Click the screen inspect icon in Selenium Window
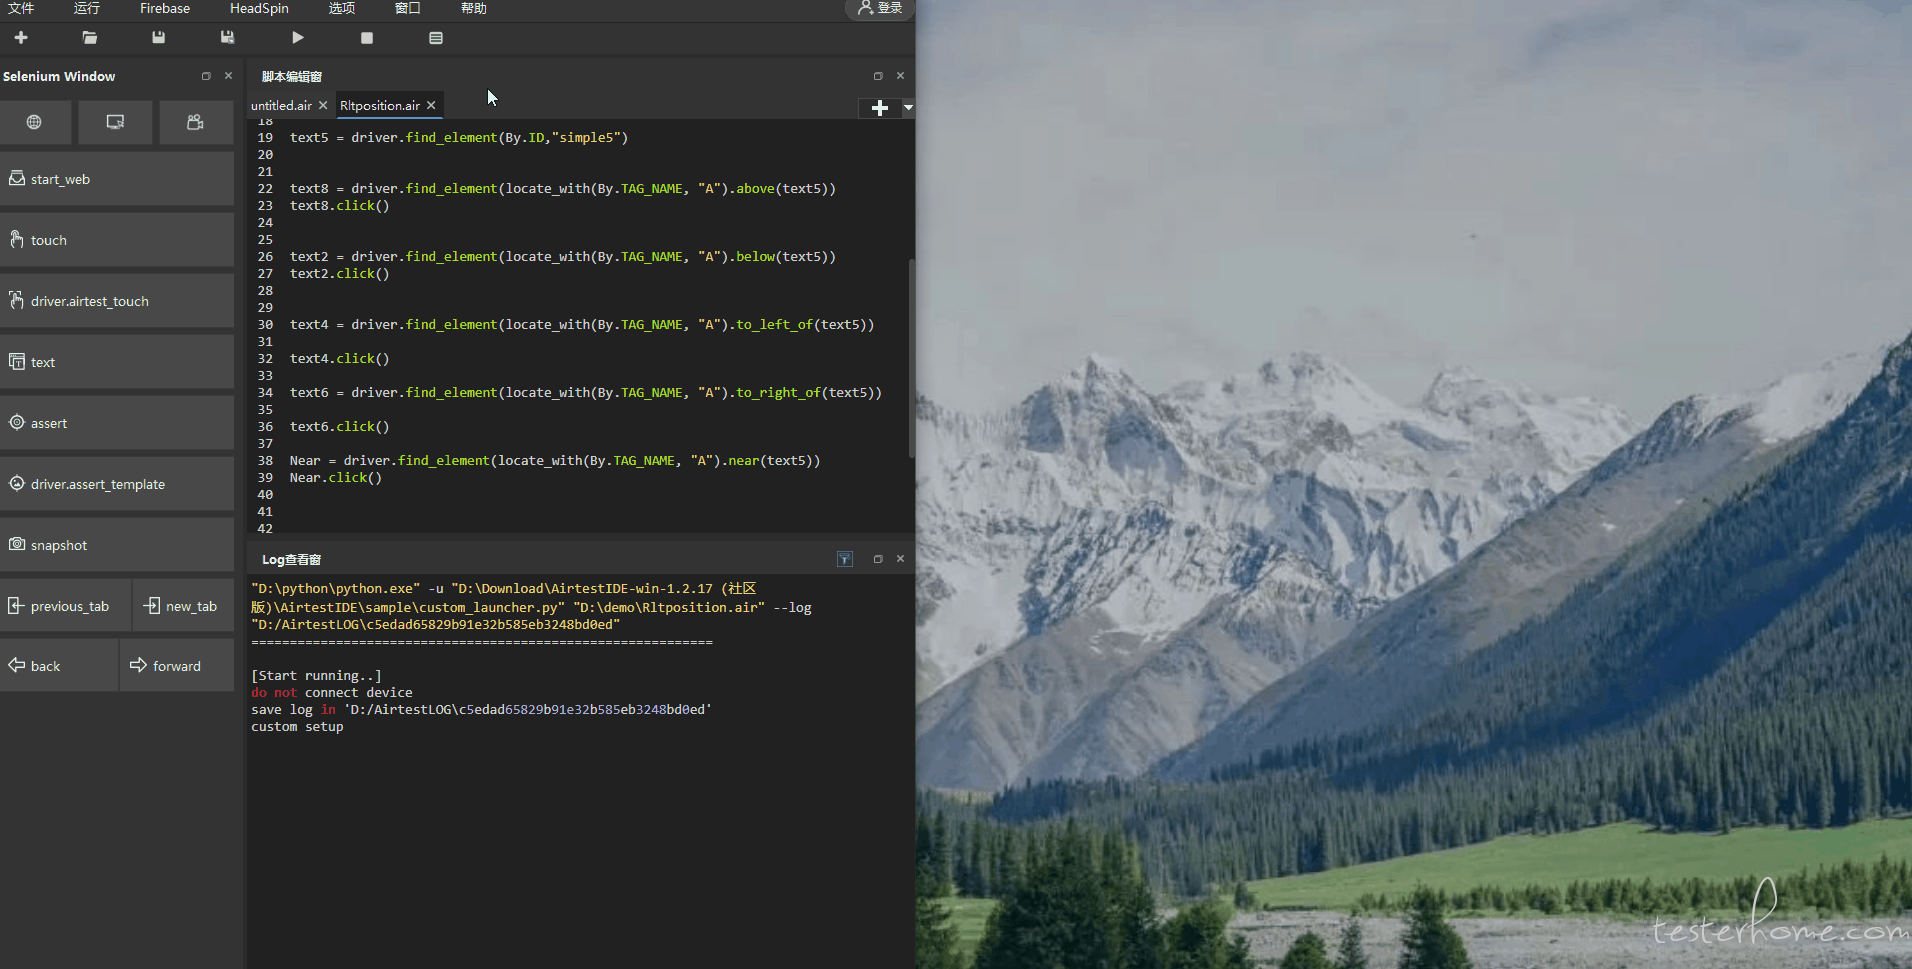1912x969 pixels. point(115,122)
